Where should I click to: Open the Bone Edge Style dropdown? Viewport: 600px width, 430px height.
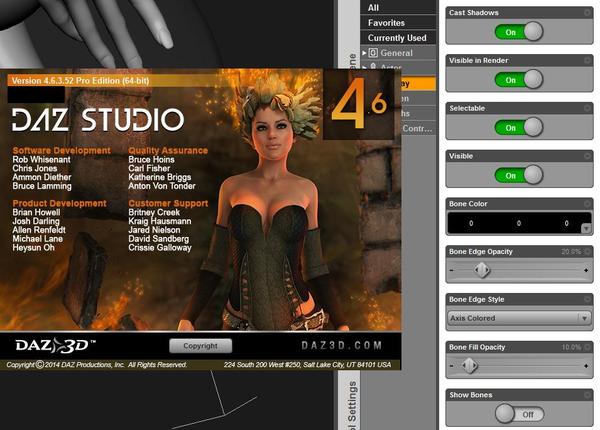pyautogui.click(x=519, y=318)
